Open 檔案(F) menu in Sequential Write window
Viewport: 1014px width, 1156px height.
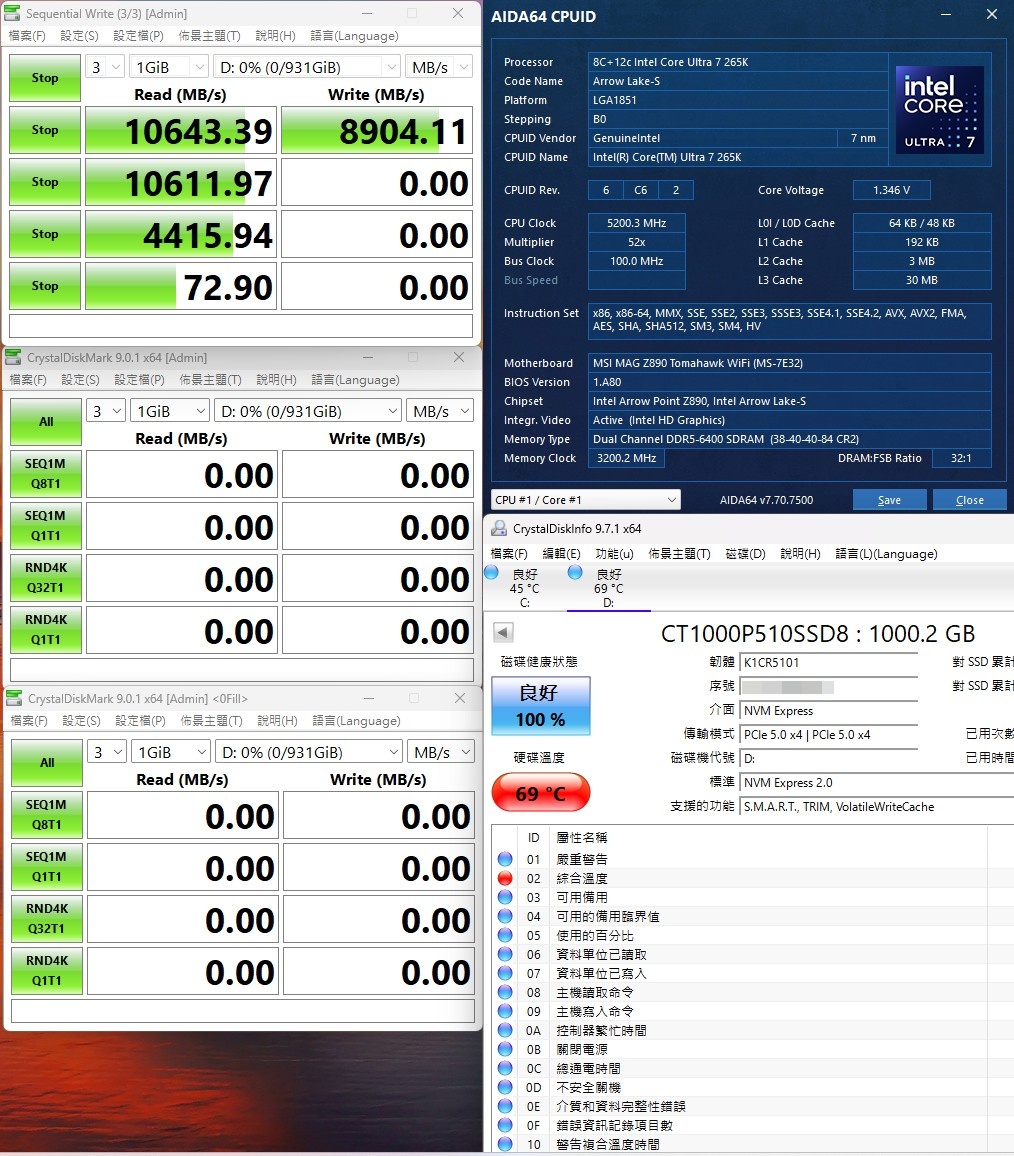coord(27,35)
